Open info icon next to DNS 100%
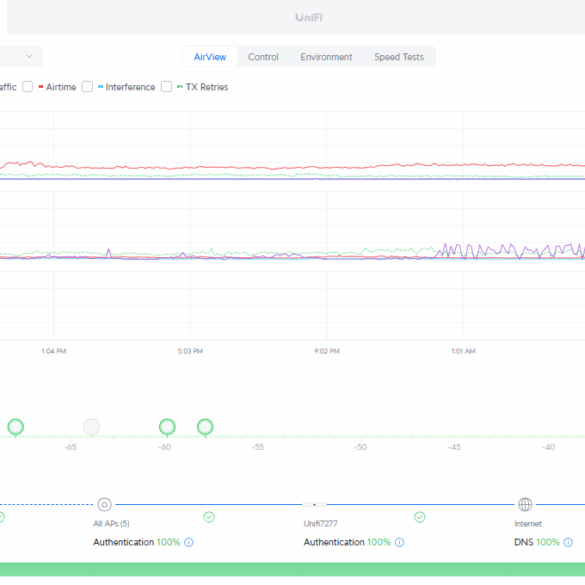 tap(568, 542)
